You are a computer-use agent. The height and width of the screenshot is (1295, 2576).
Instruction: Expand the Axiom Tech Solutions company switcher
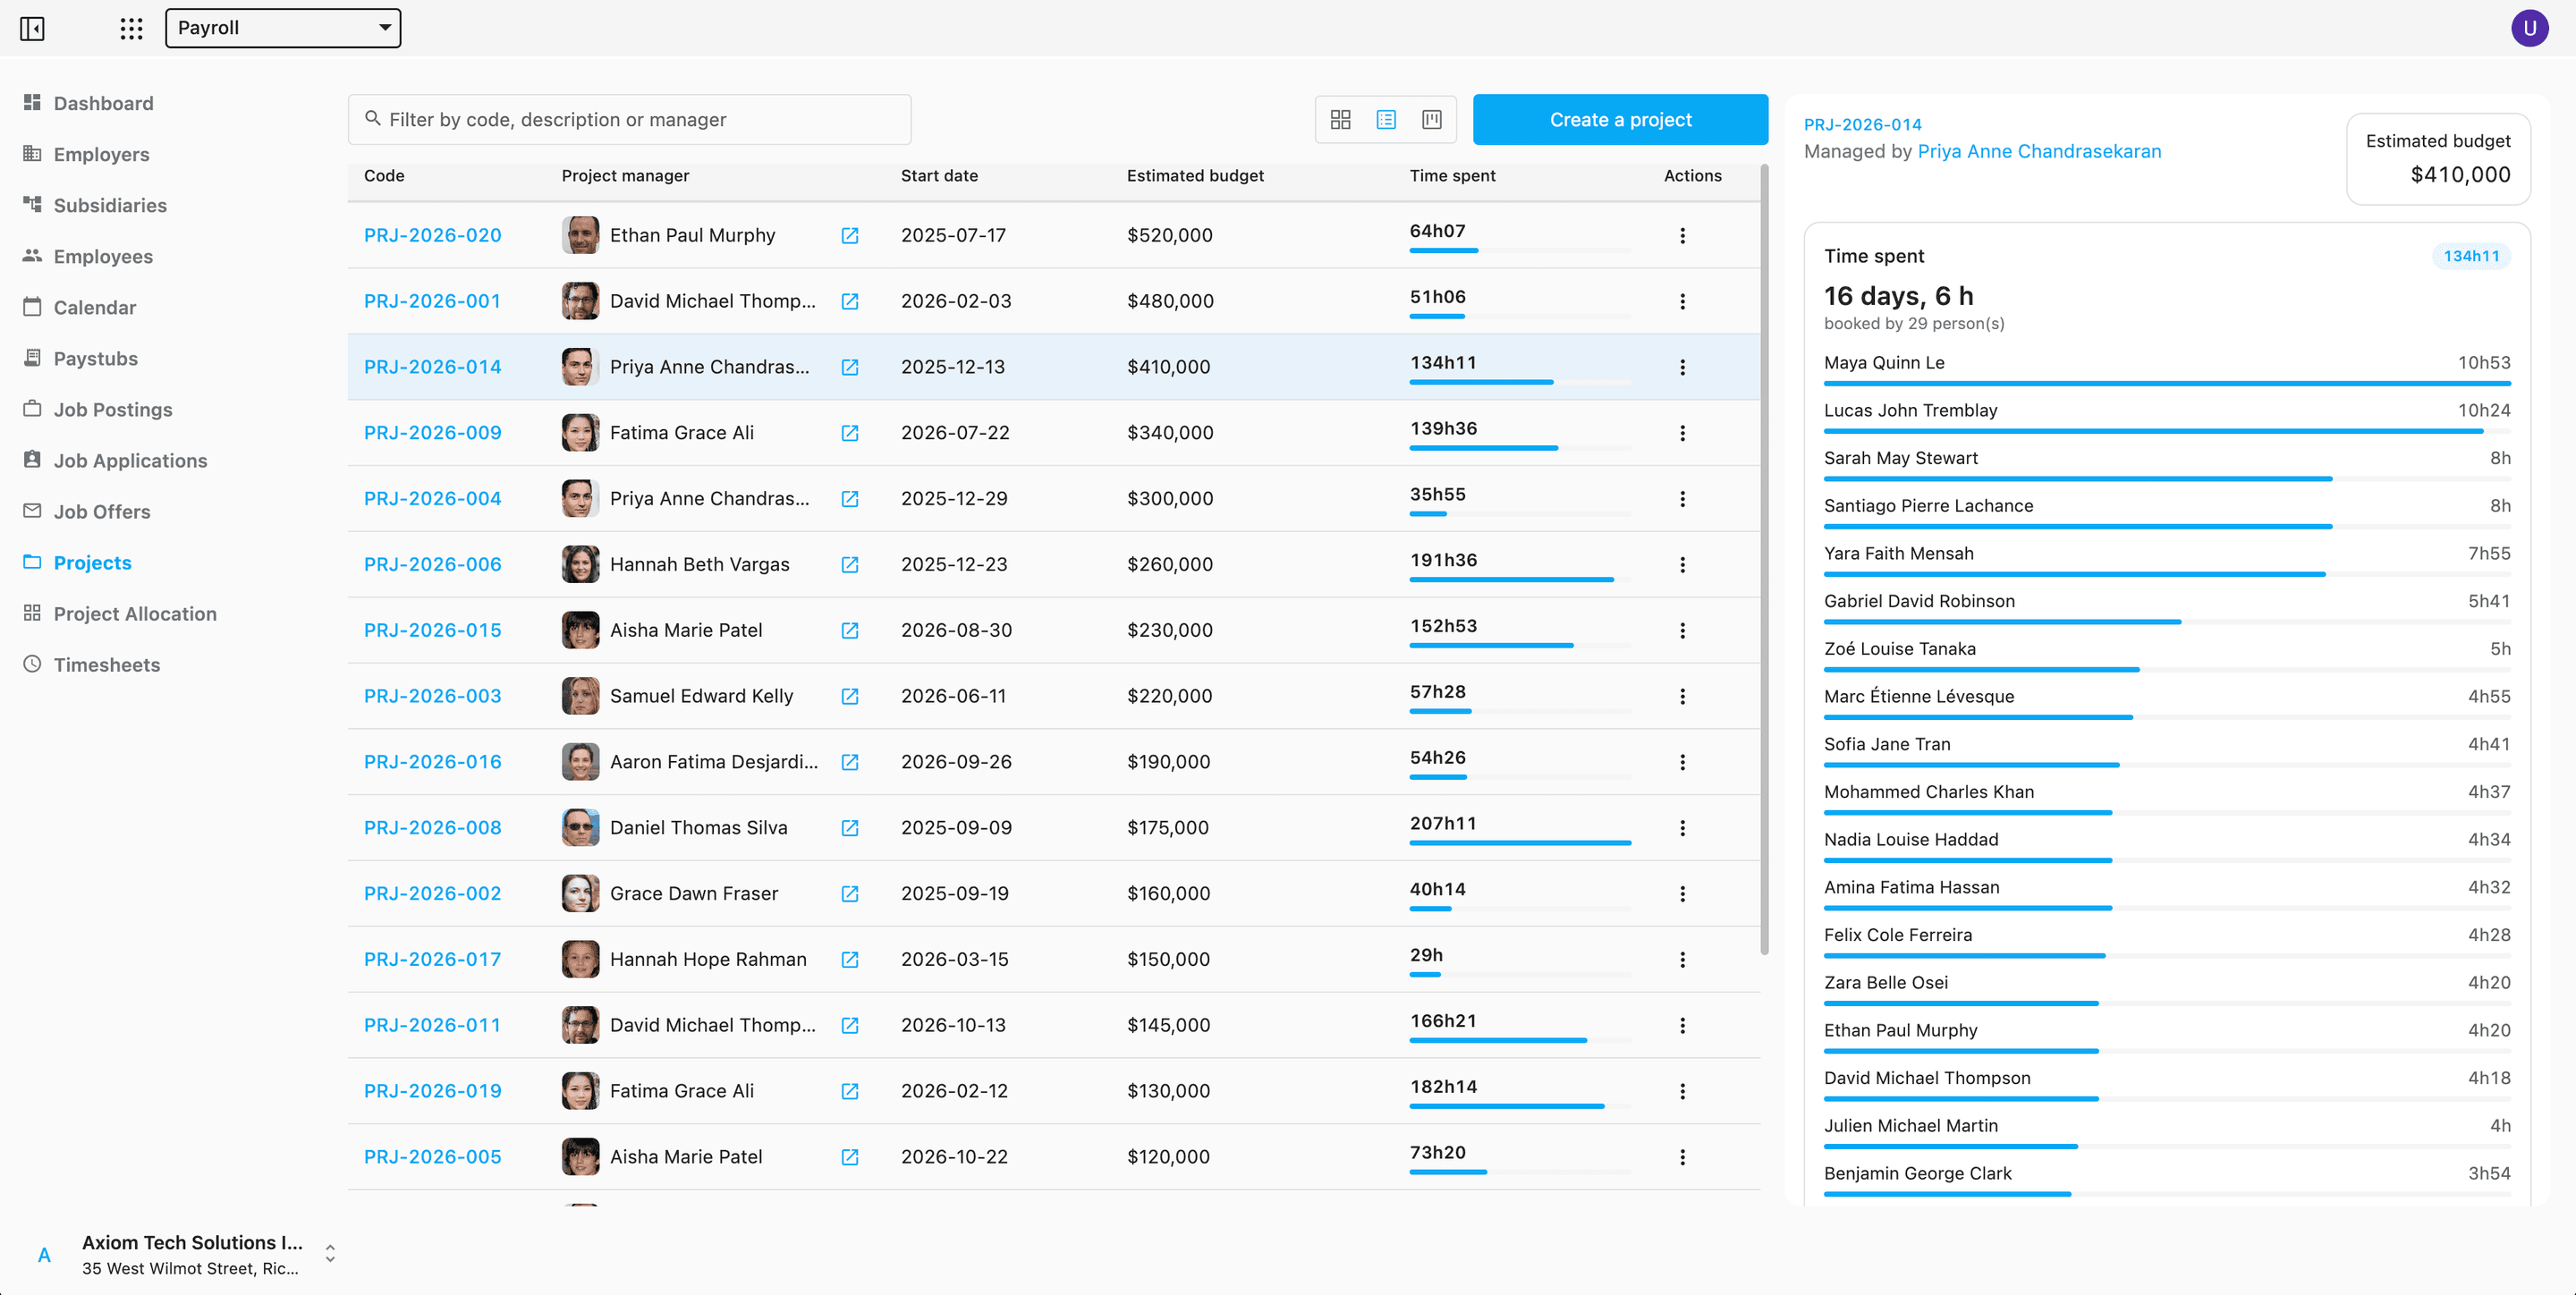coord(330,1254)
